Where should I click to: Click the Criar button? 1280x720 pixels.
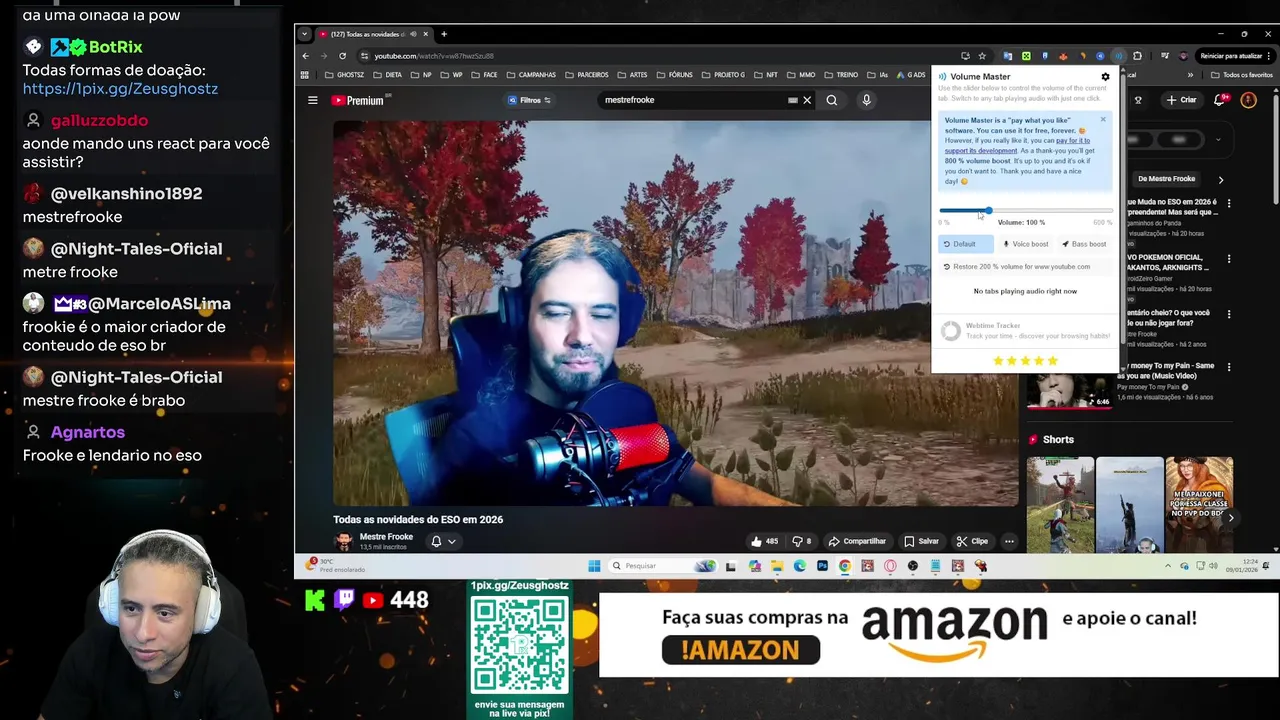pos(1181,100)
